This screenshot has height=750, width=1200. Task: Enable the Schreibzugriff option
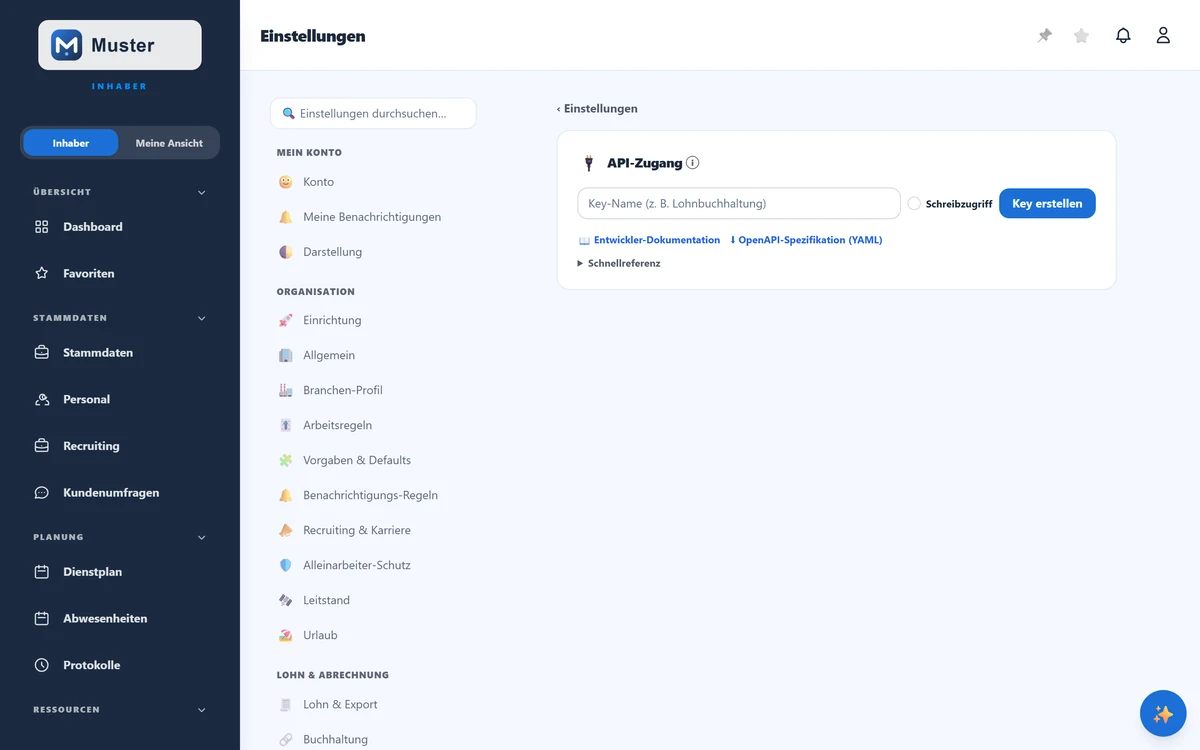[914, 204]
